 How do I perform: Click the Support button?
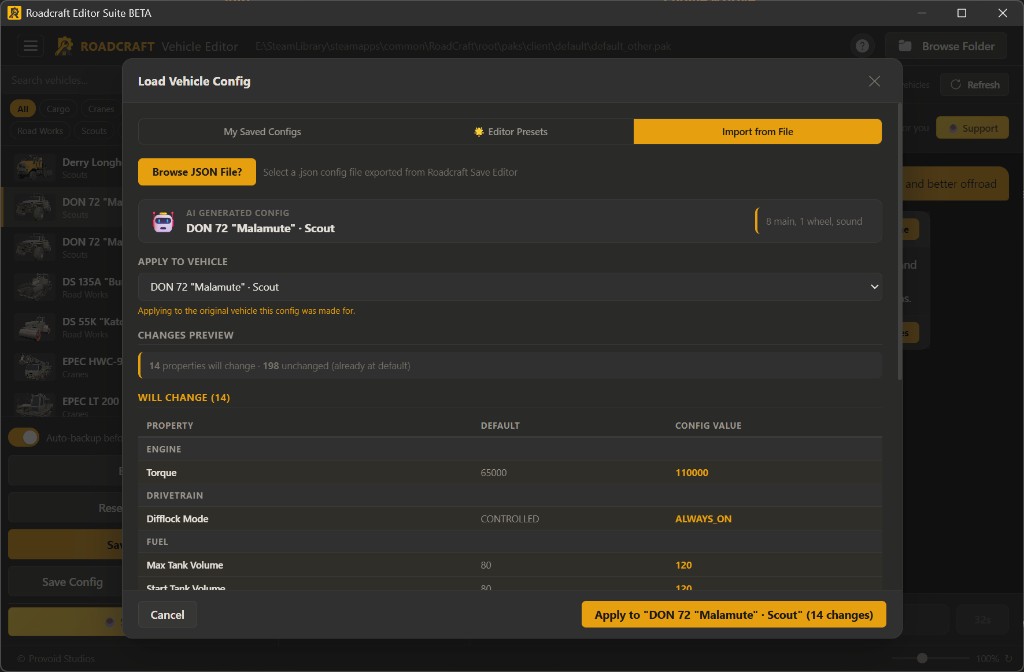[x=972, y=129]
